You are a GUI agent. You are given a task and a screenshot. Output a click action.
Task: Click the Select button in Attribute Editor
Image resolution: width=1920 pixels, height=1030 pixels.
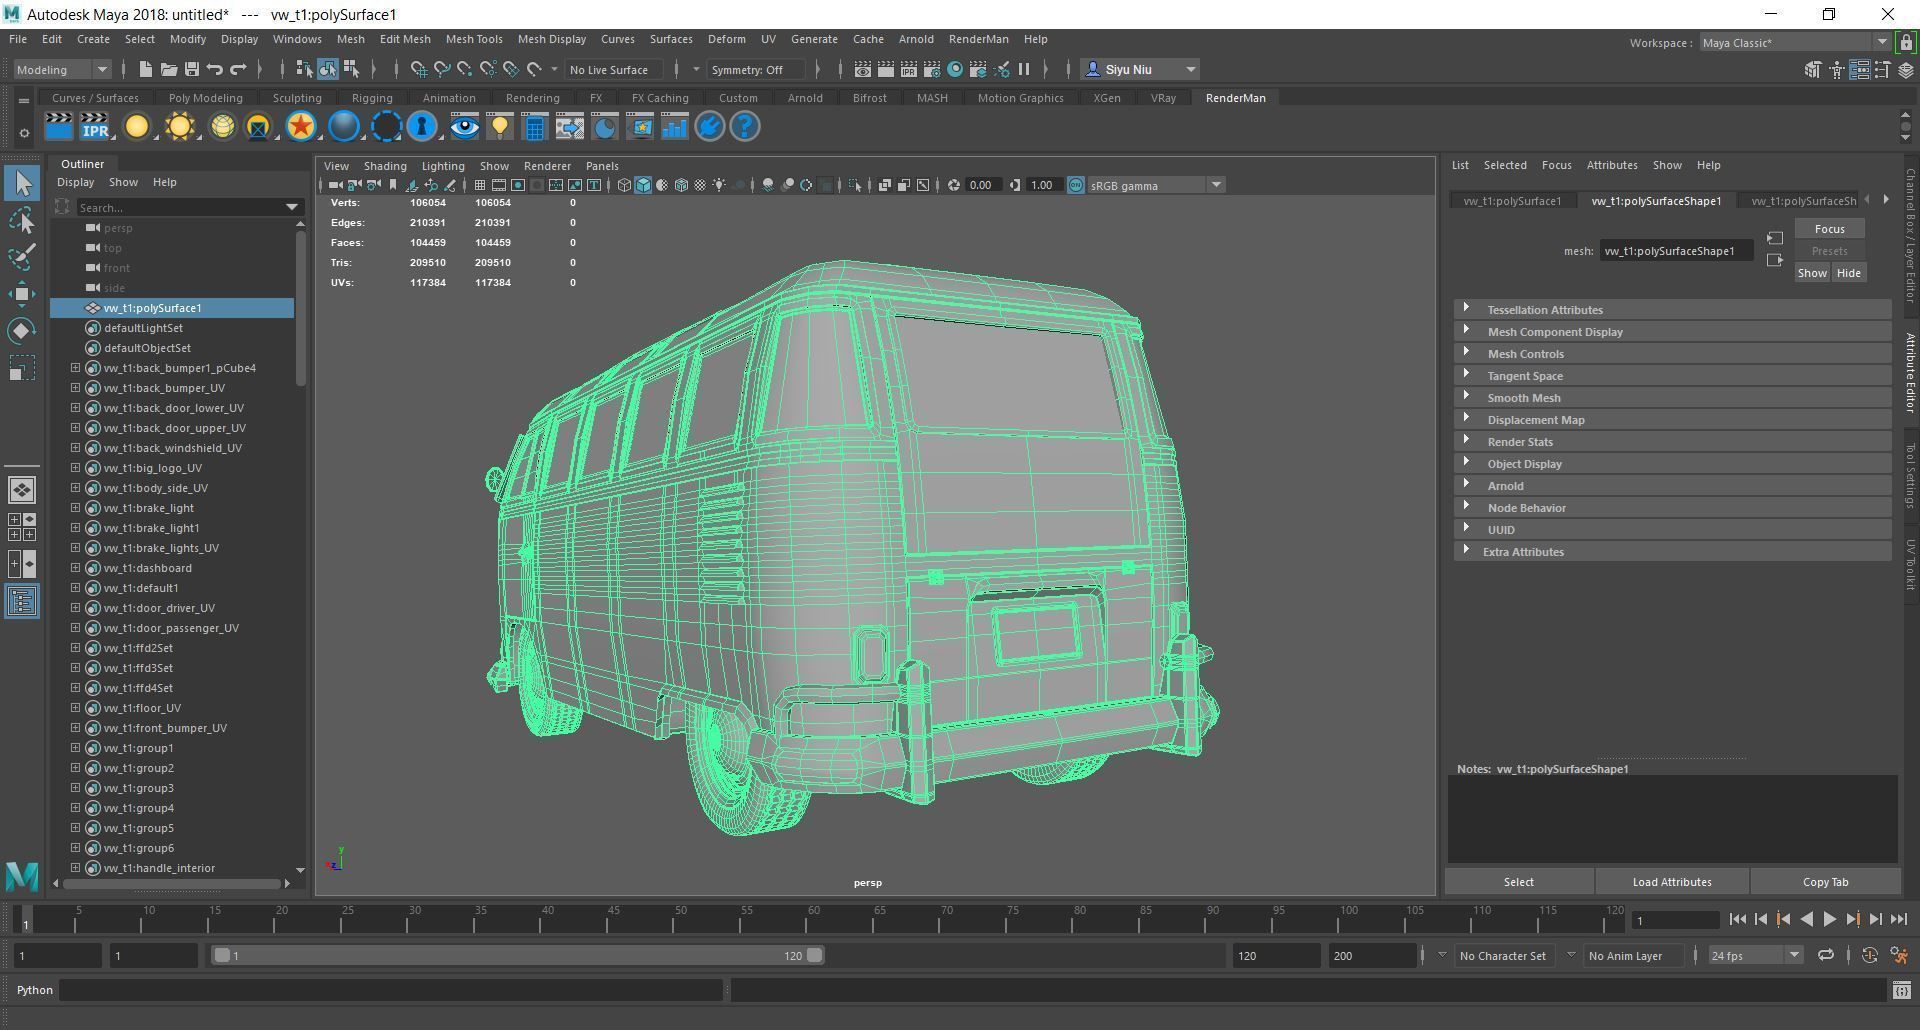pos(1518,882)
